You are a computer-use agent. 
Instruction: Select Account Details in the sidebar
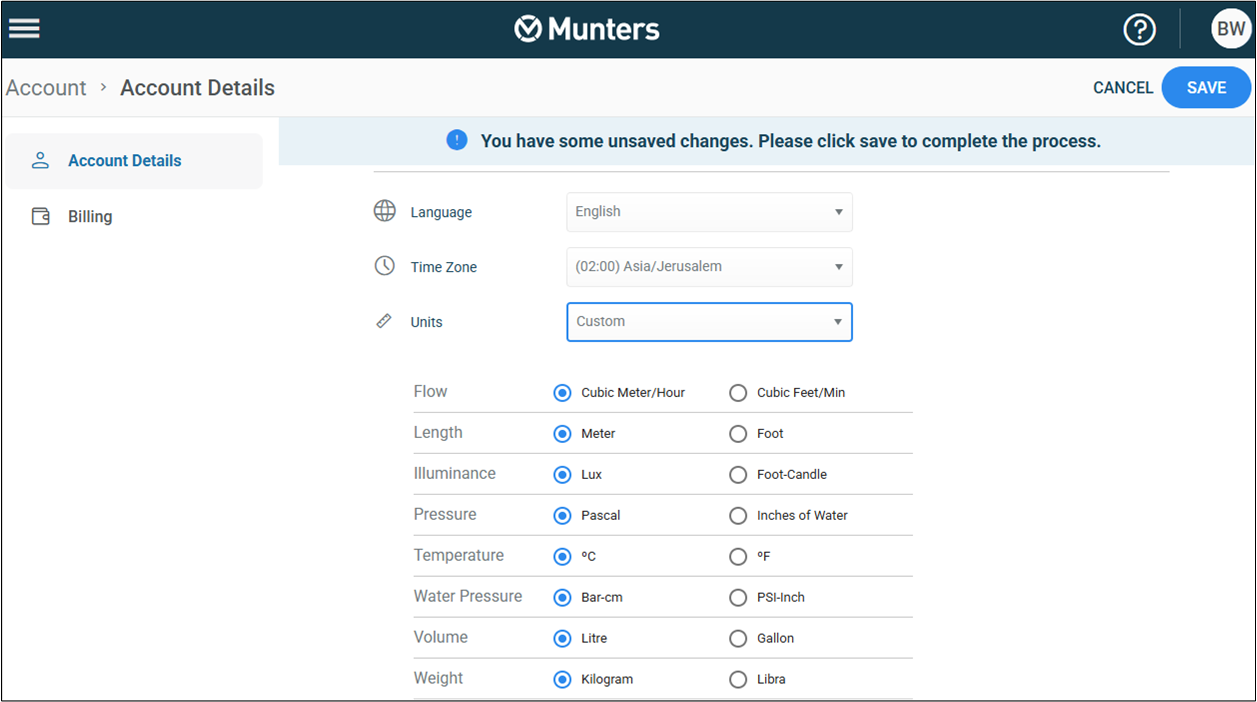(x=124, y=161)
